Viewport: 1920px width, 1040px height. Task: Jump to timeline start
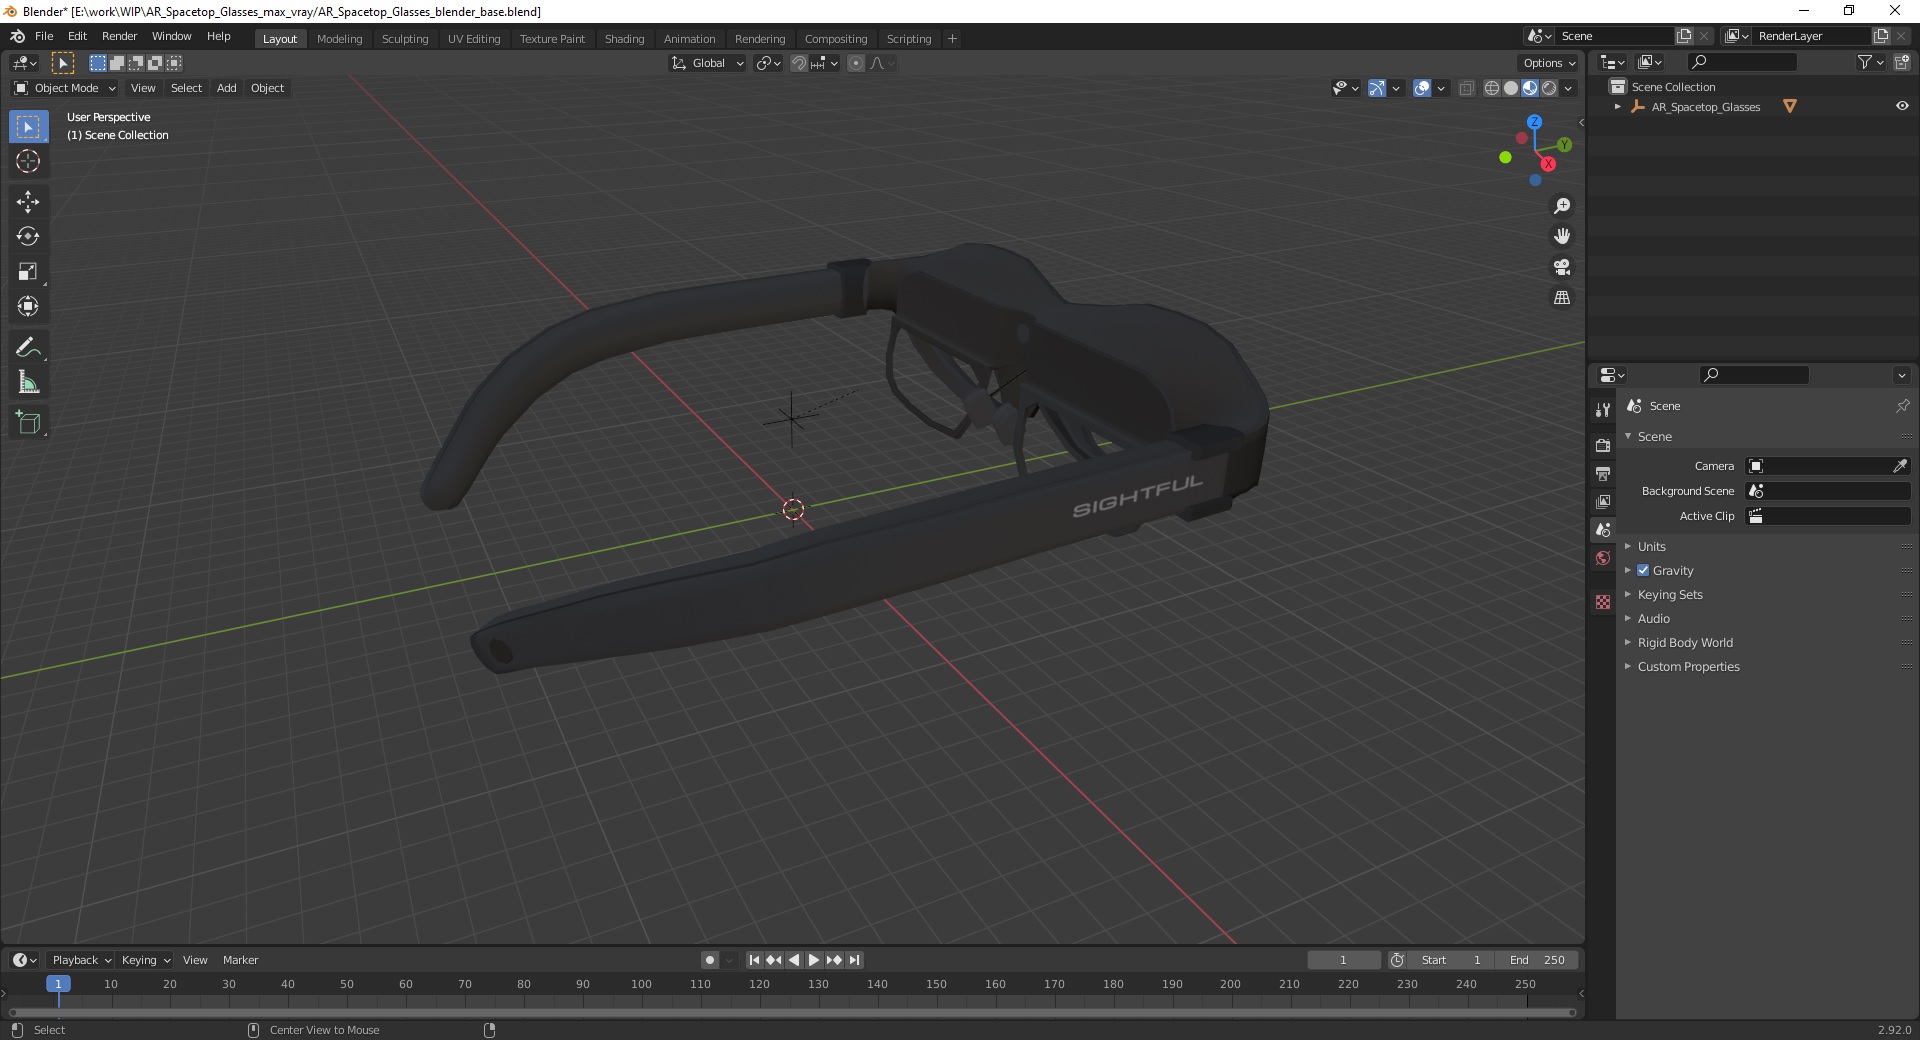coord(754,960)
